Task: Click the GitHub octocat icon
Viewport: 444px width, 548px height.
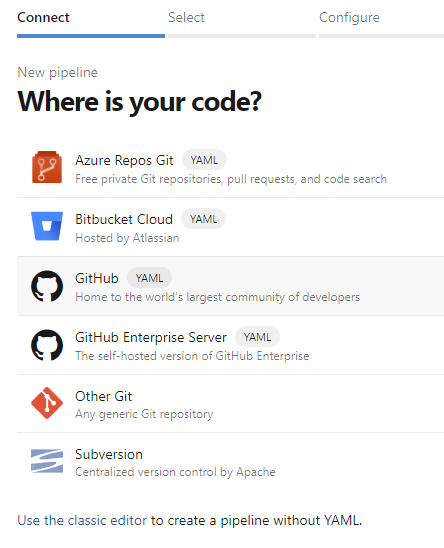Action: tap(47, 286)
